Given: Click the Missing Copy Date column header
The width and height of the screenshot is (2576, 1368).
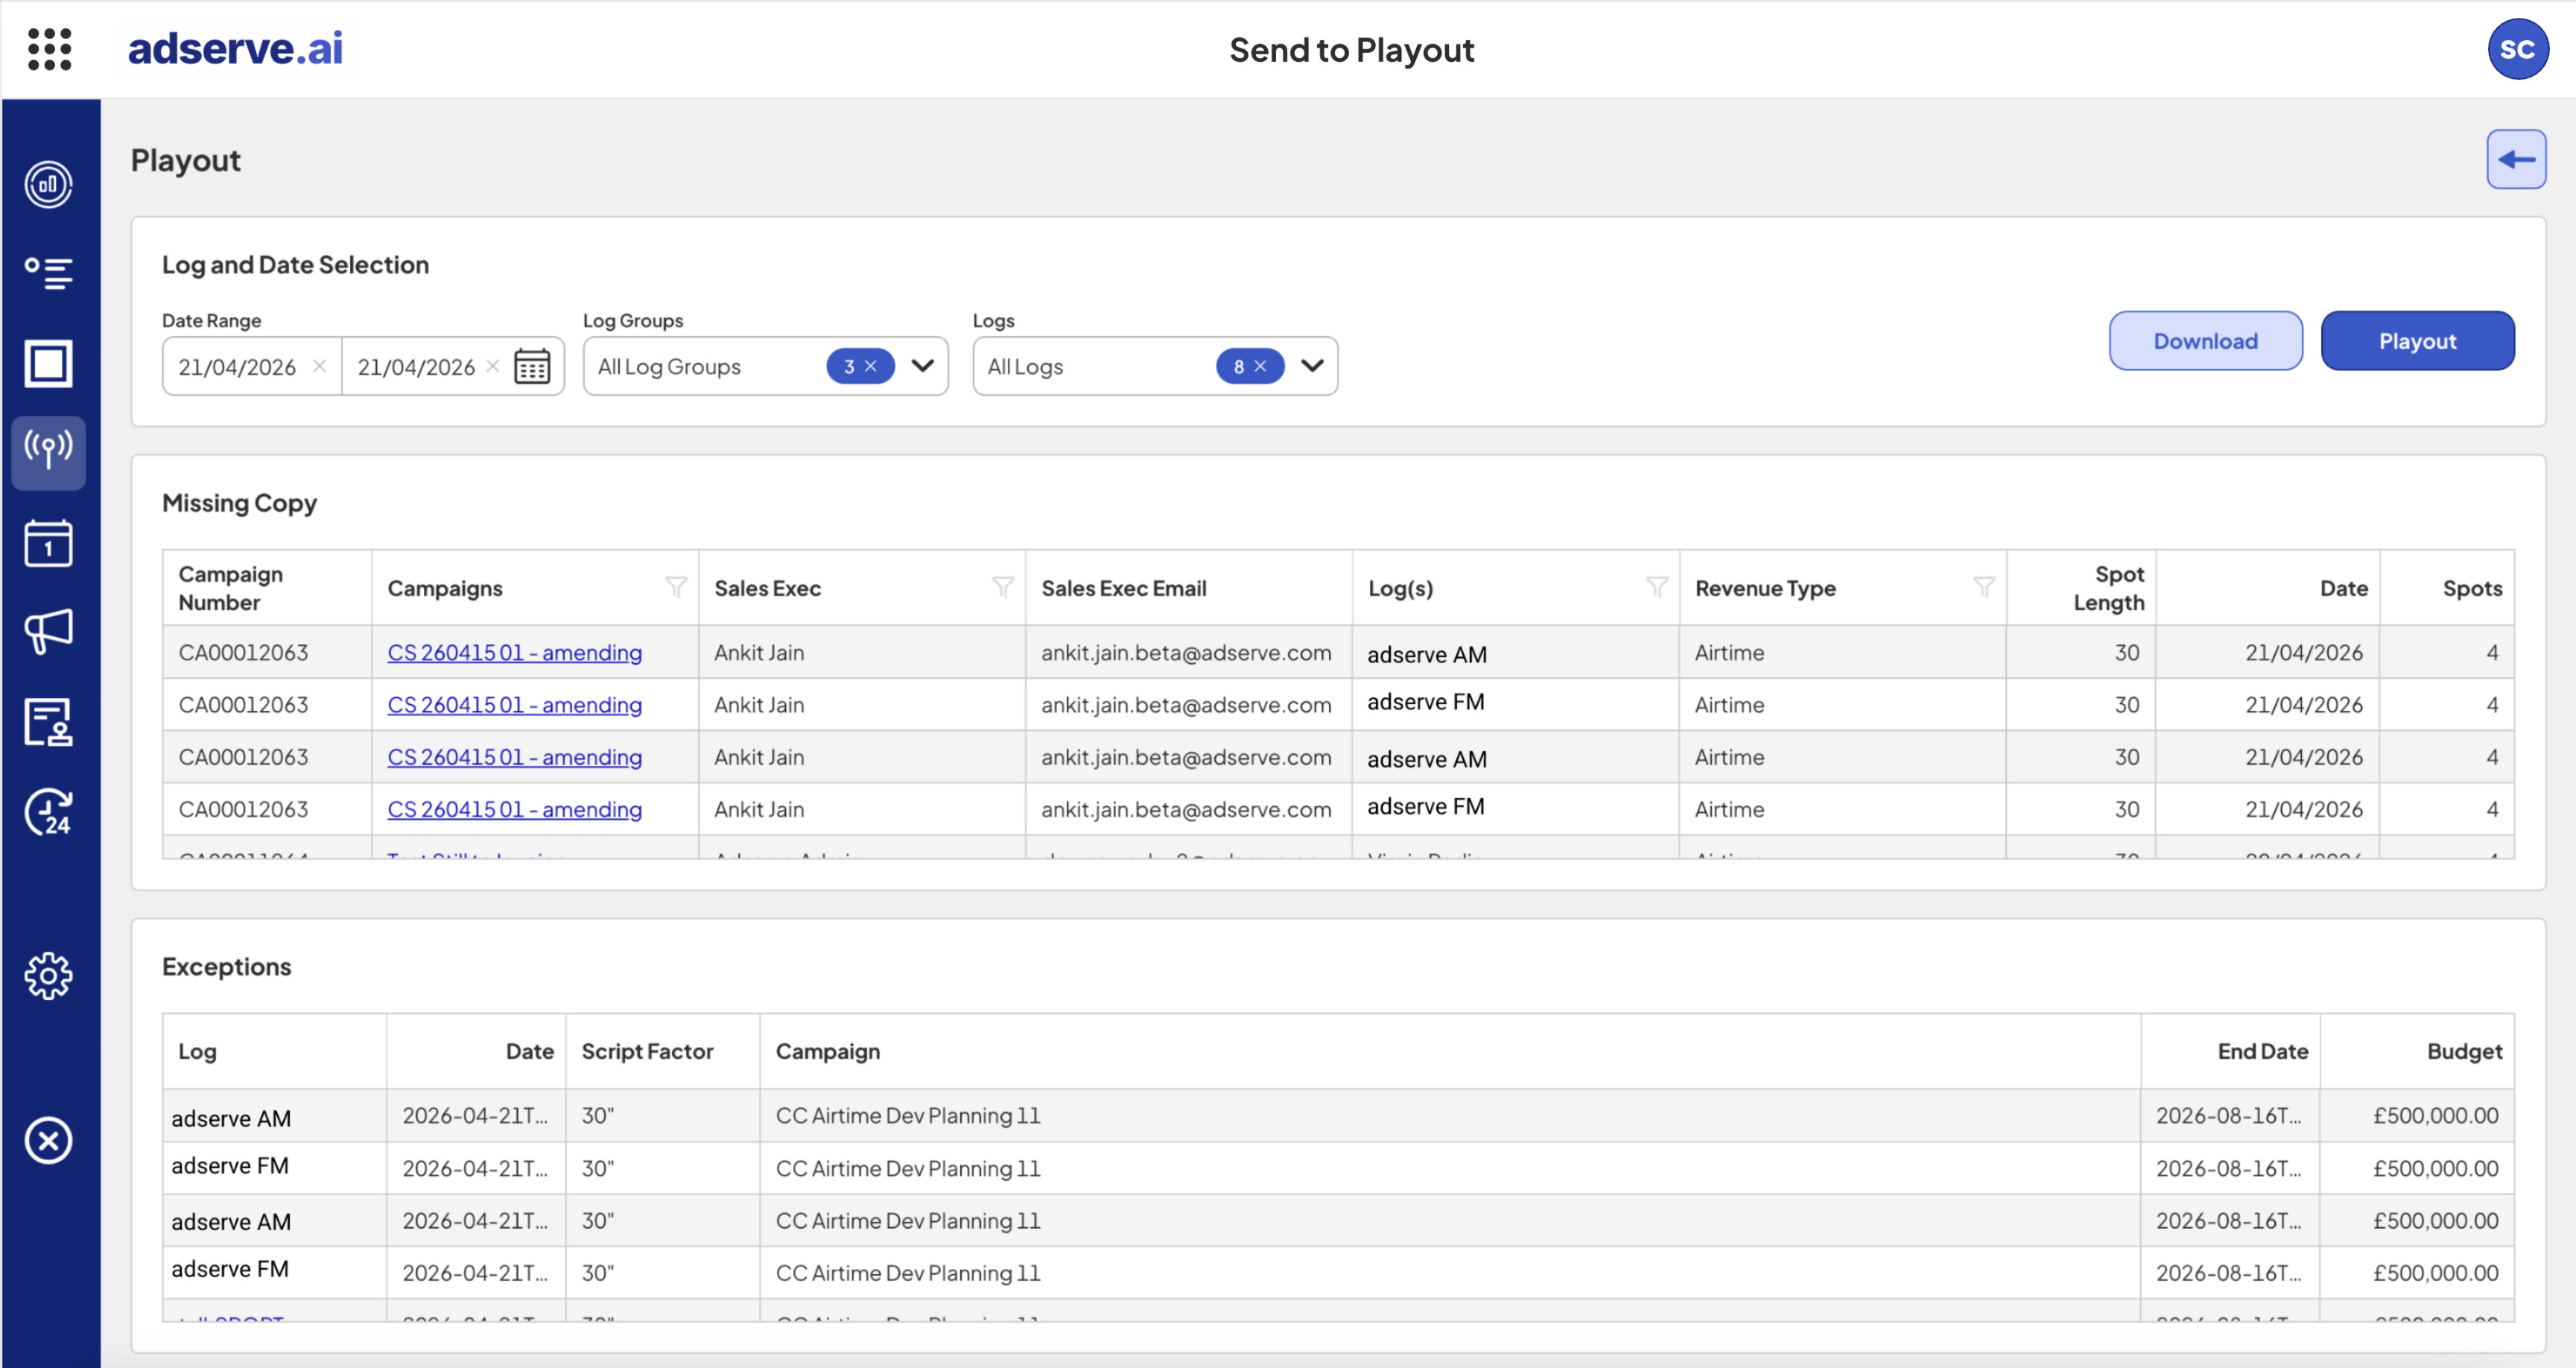Looking at the screenshot, I should click(x=2267, y=588).
